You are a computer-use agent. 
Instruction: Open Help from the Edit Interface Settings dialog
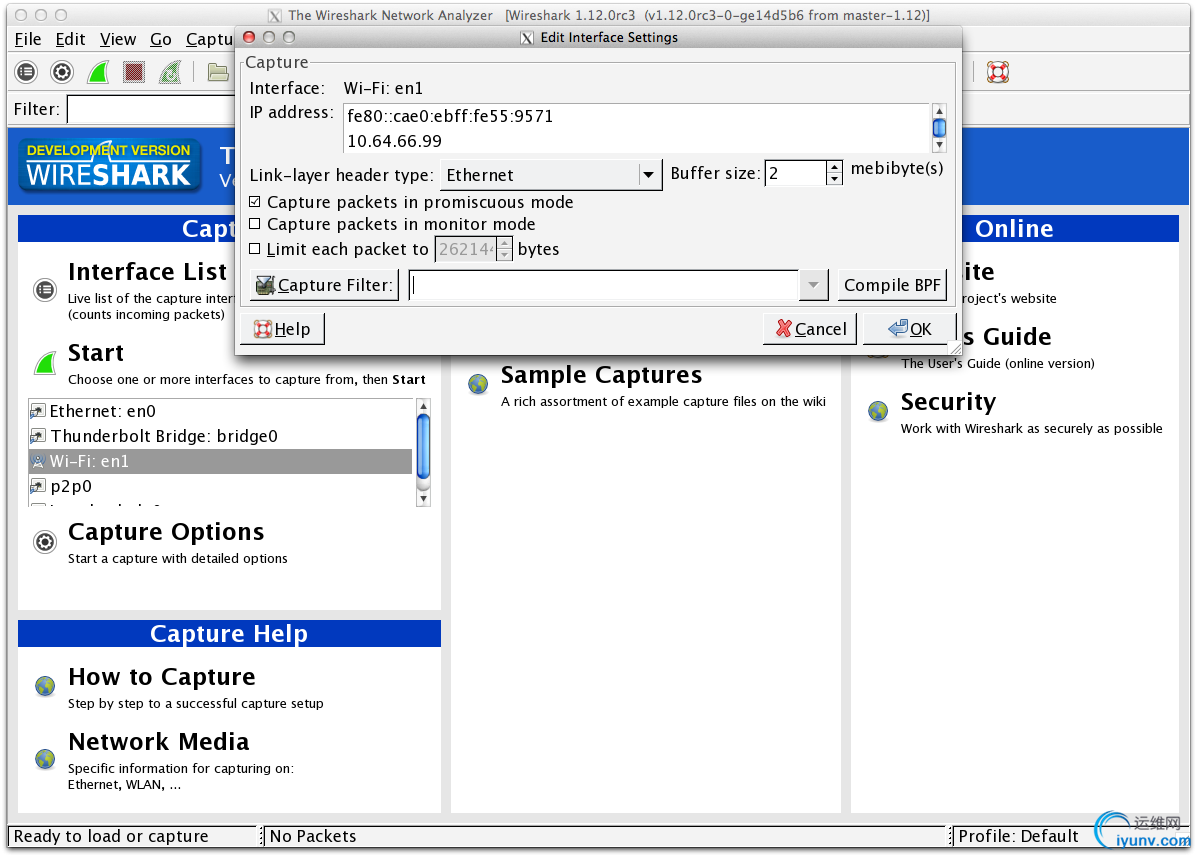(x=282, y=329)
